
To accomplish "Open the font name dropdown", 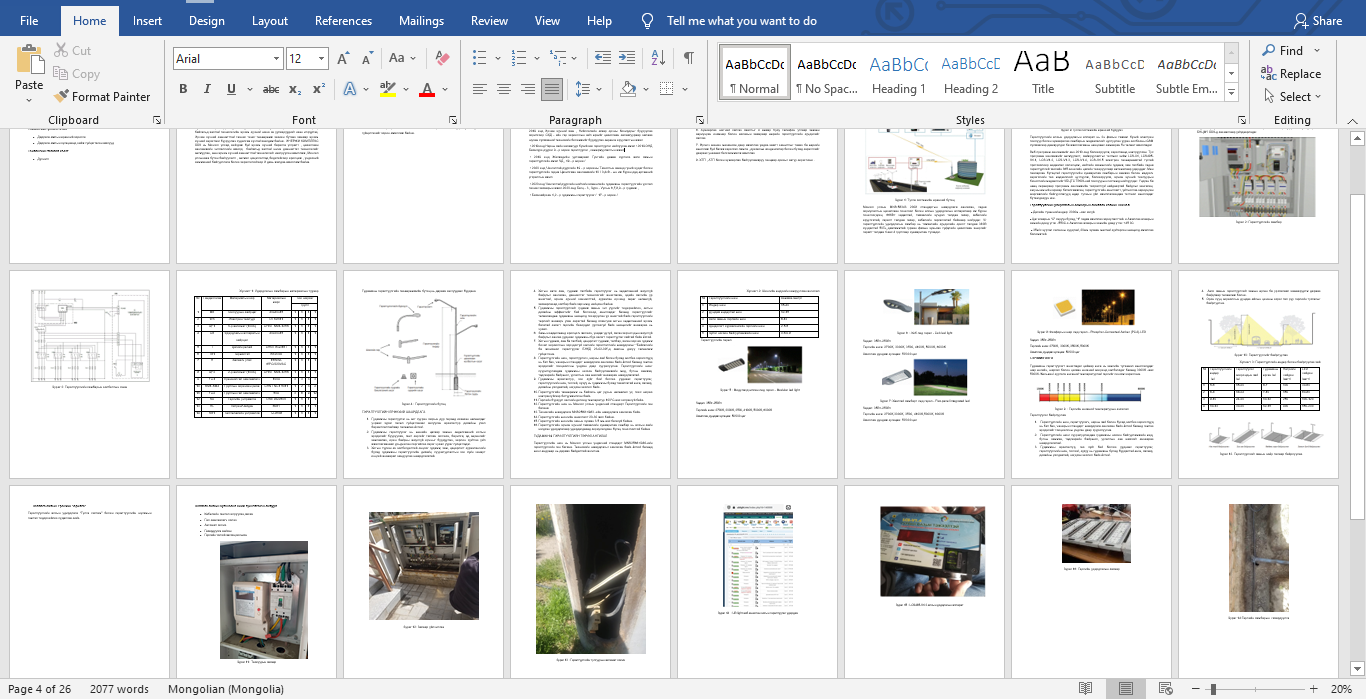I will click(x=274, y=59).
